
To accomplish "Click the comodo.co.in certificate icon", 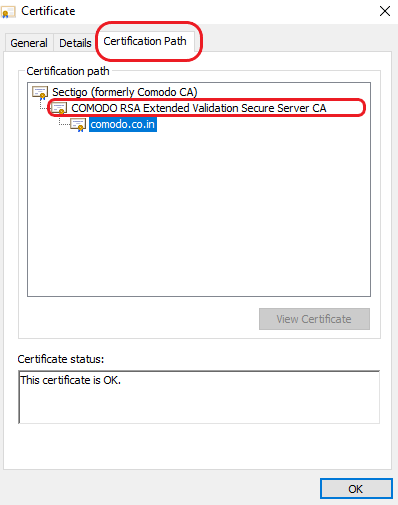I will coord(78,125).
